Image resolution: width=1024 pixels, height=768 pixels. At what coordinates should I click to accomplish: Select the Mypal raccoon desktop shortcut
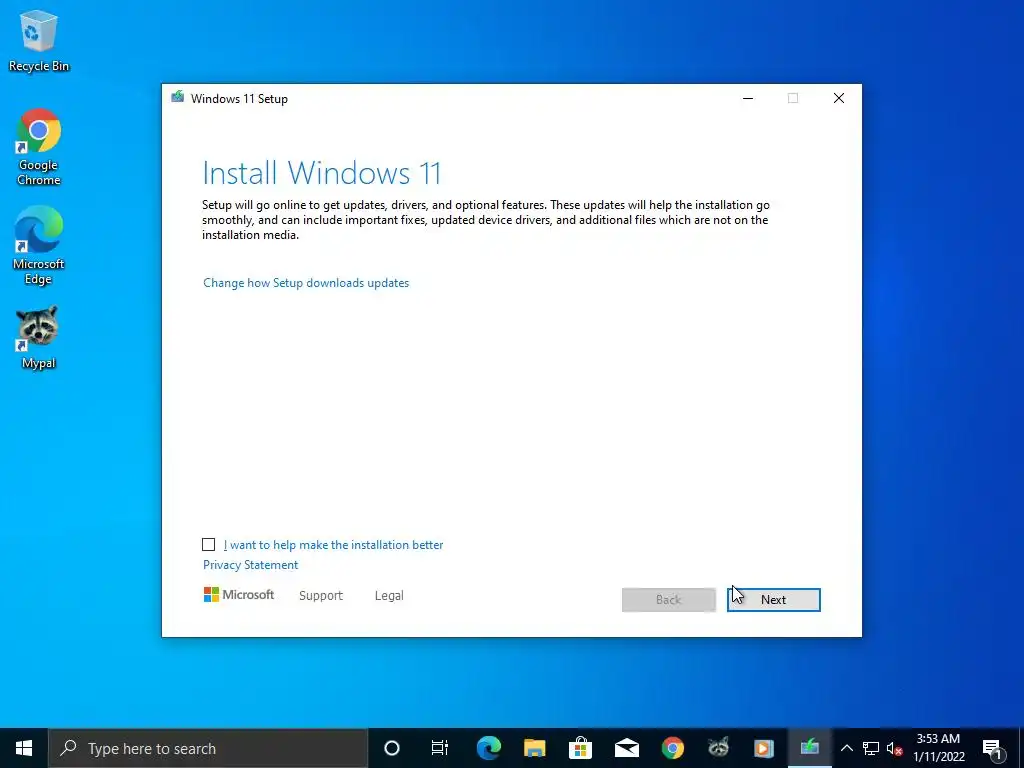click(x=39, y=338)
